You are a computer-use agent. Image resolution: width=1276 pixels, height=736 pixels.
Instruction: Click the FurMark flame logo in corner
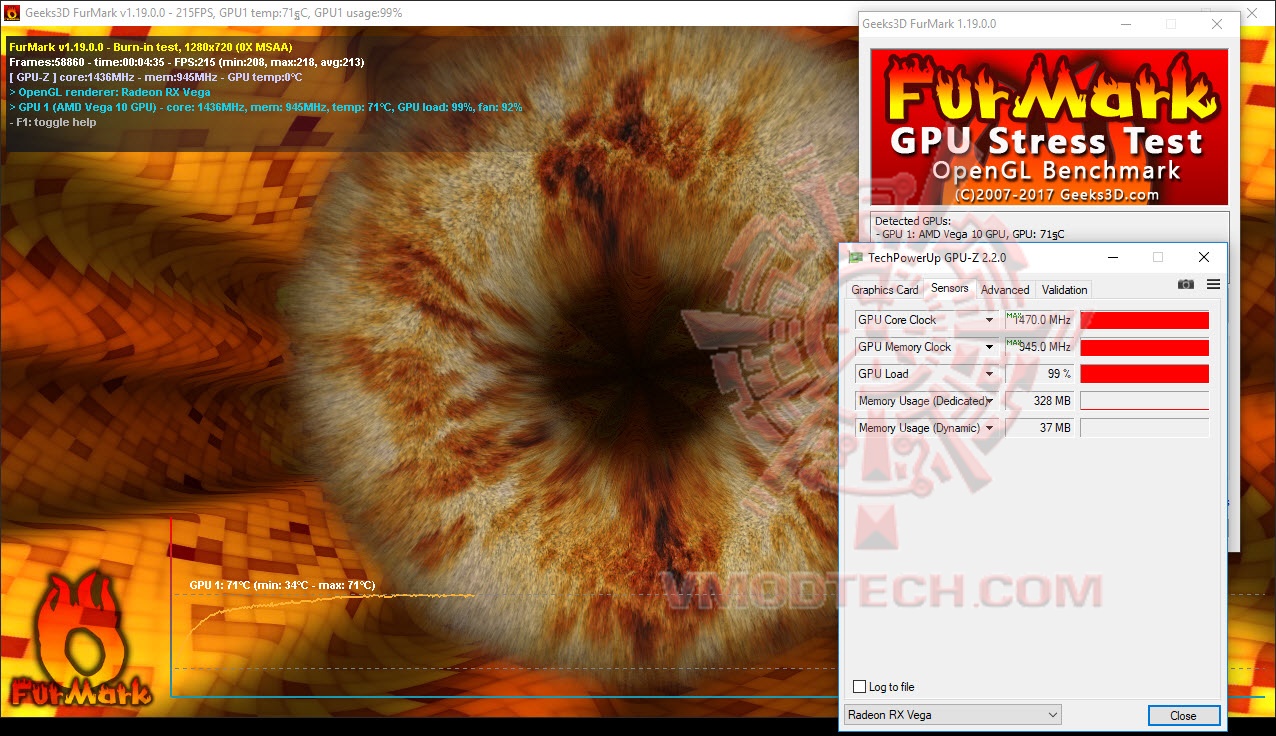click(80, 640)
